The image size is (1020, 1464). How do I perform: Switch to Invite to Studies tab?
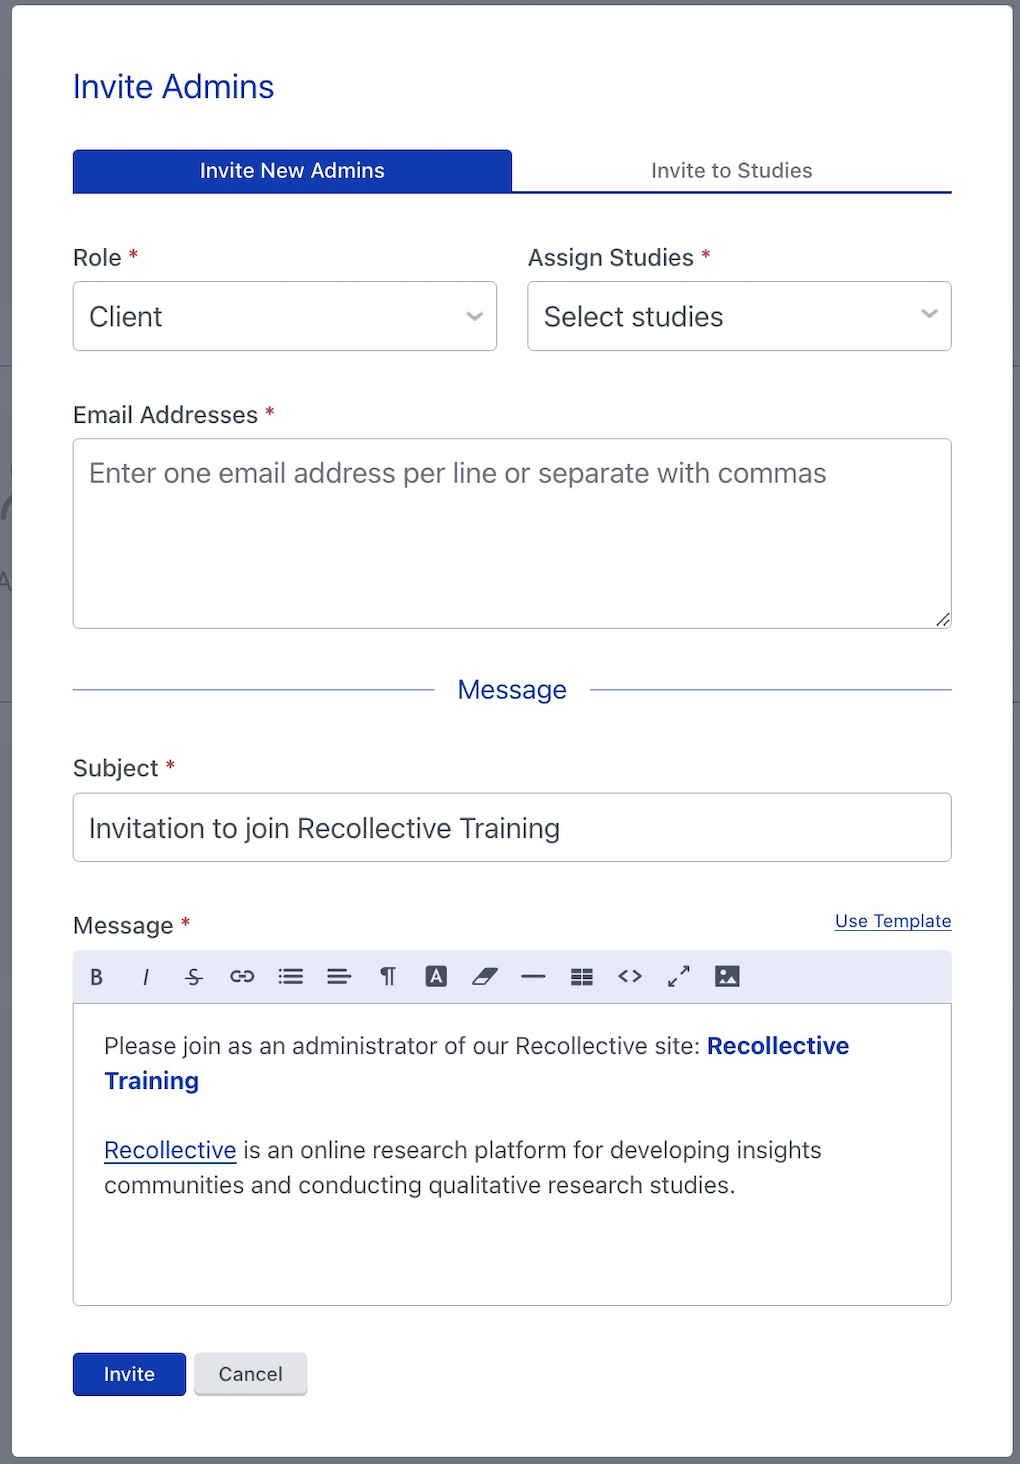coord(732,171)
